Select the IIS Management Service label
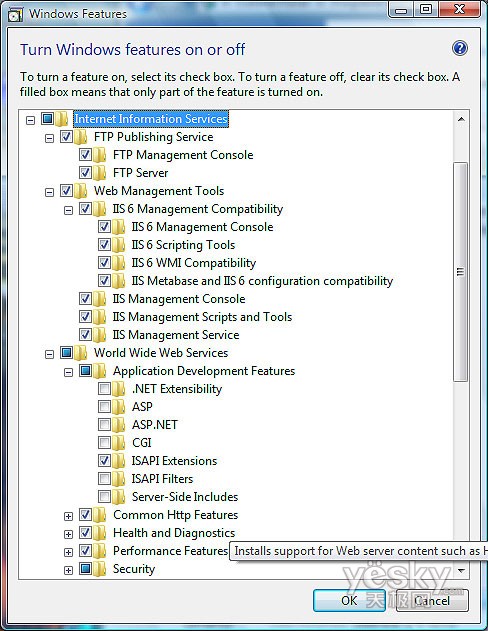The width and height of the screenshot is (488, 631). click(176, 335)
